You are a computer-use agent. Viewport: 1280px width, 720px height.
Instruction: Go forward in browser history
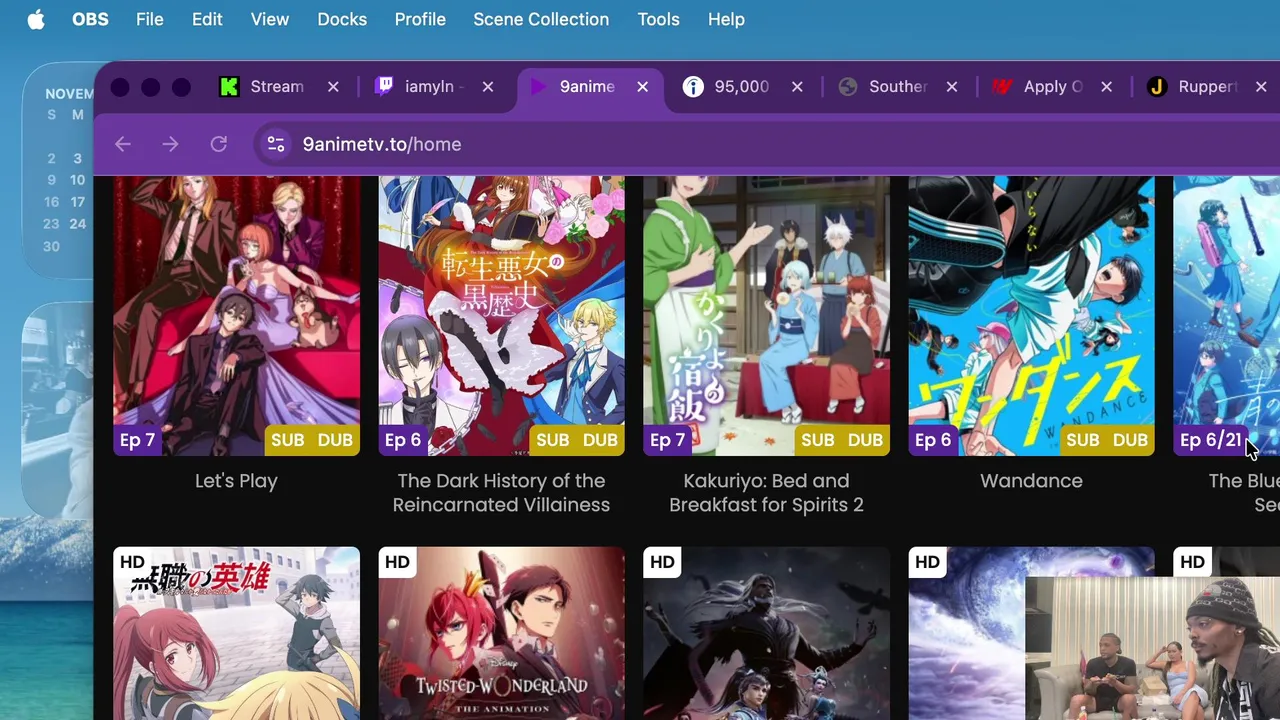pyautogui.click(x=171, y=144)
